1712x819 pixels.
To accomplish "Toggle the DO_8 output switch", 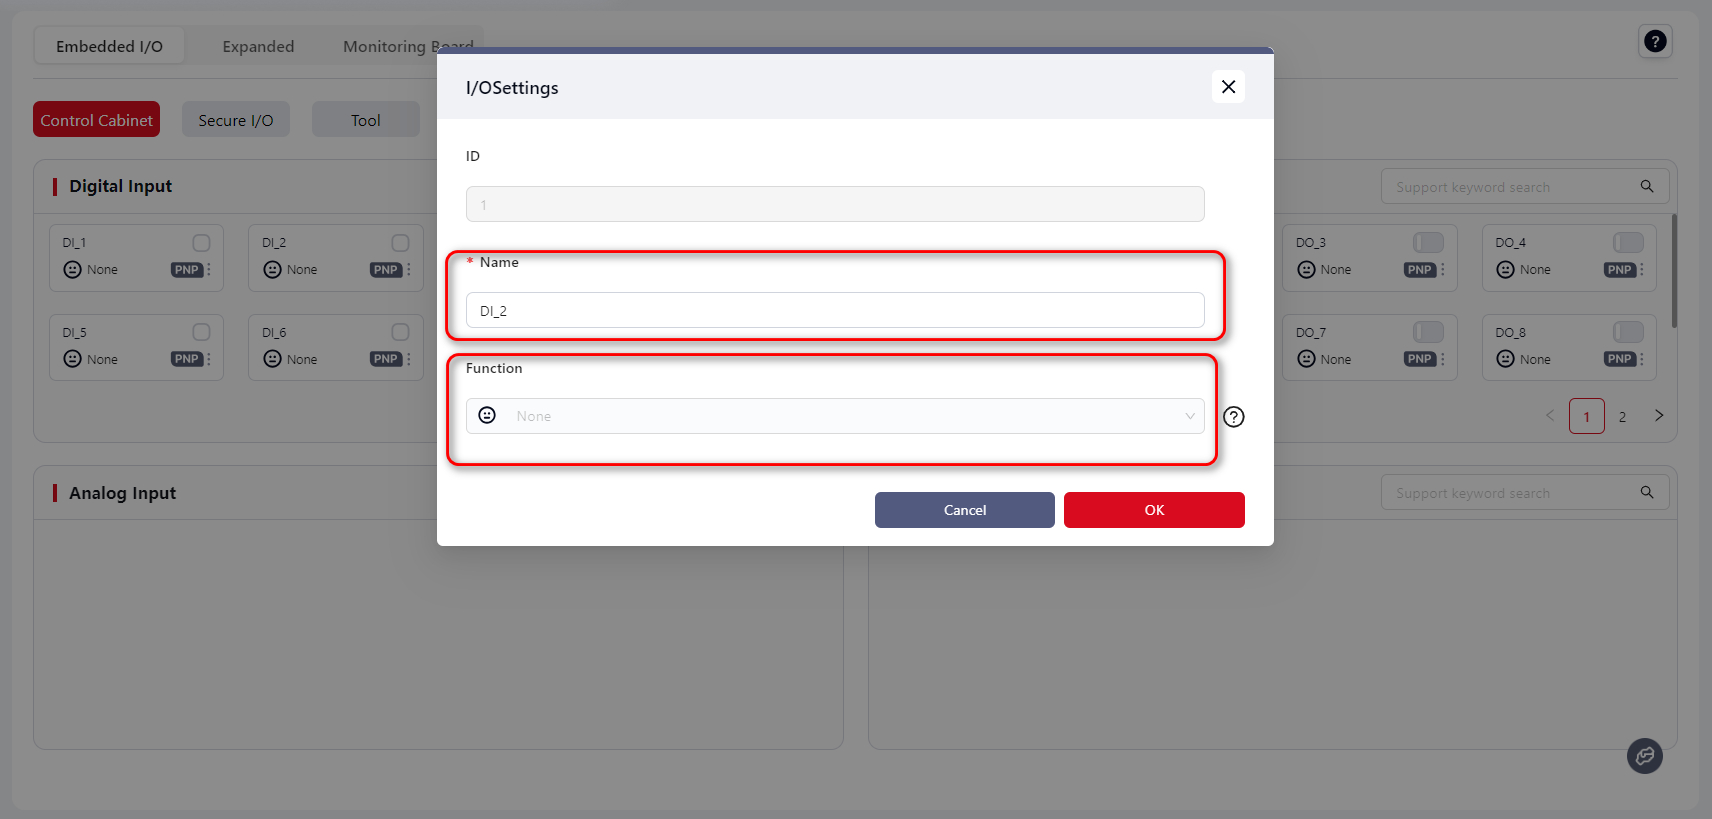I will 1627,332.
